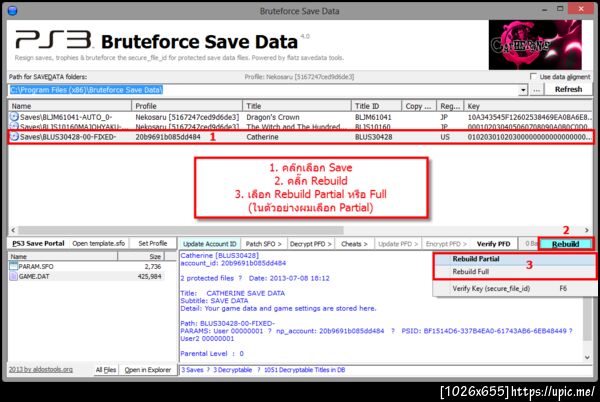Maximize the Bruteforce Save Data window
This screenshot has height=402, width=600.
tap(560, 9)
